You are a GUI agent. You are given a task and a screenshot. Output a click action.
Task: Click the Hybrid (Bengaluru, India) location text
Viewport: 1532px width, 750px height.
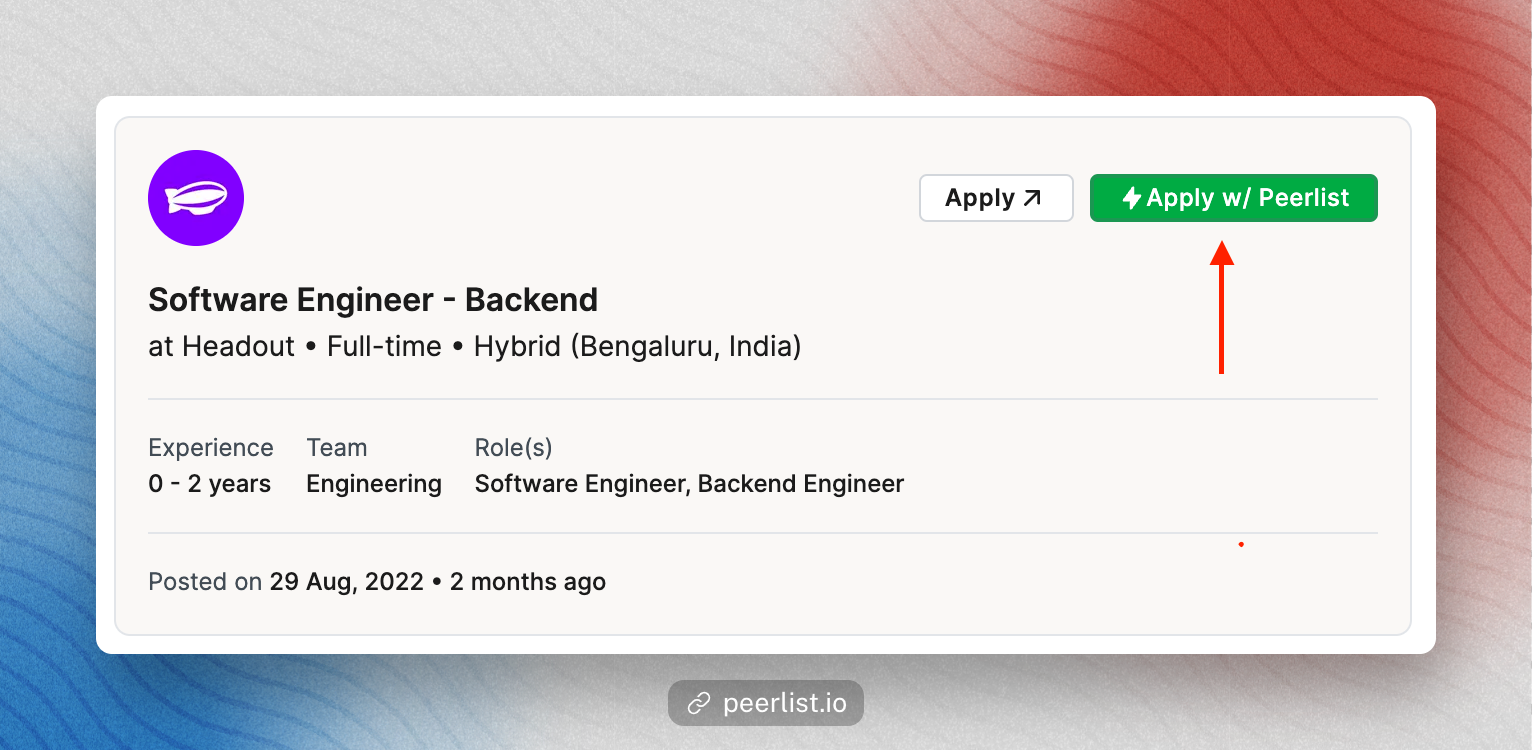[638, 348]
